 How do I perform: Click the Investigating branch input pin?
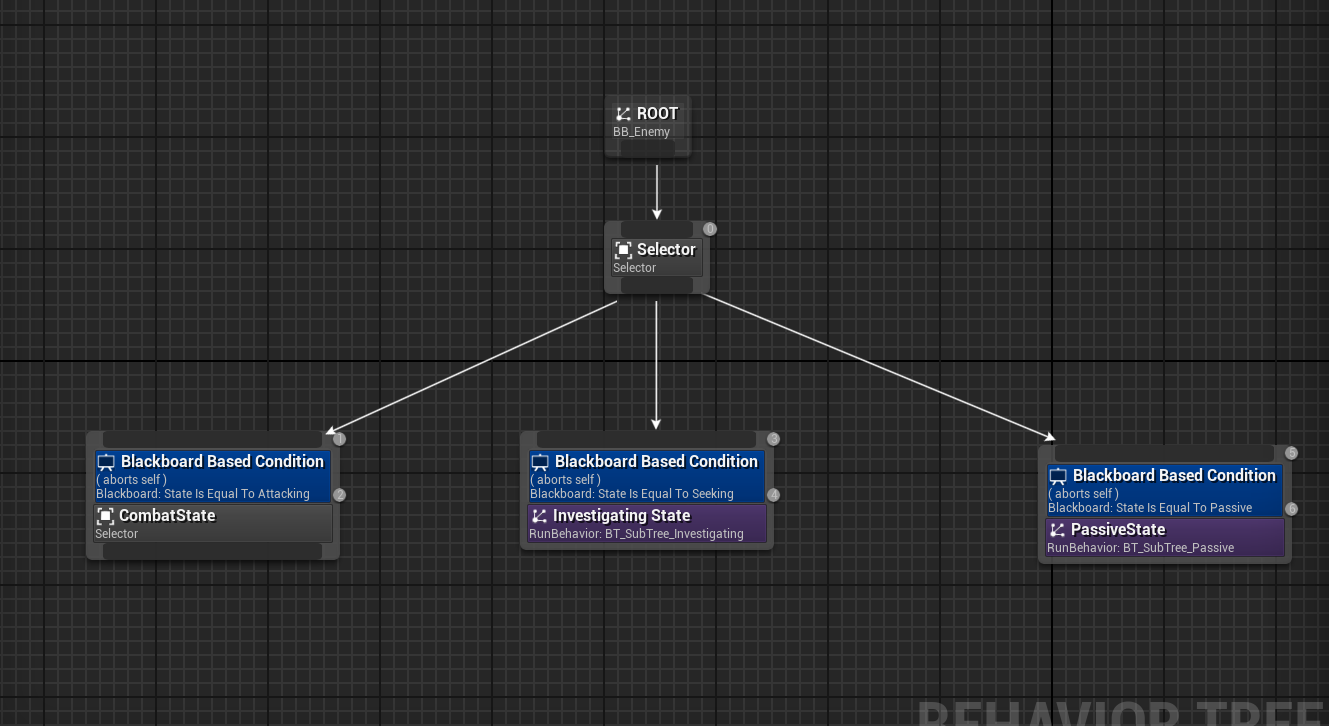[647, 440]
